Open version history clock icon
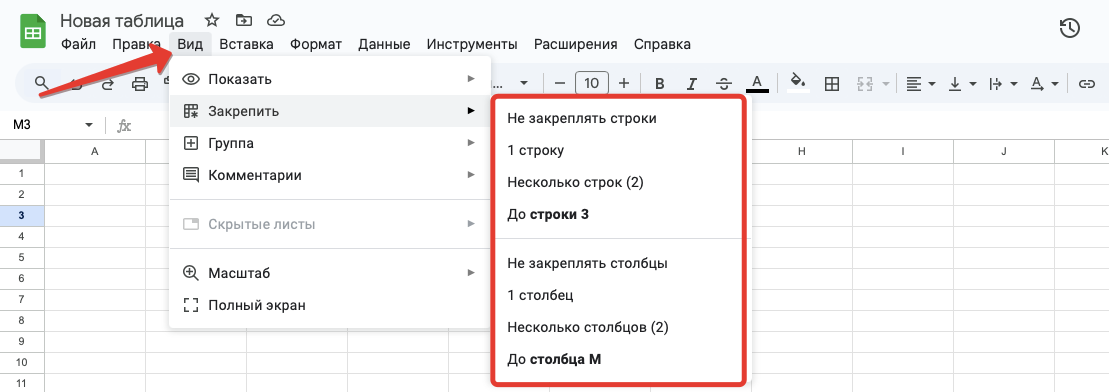The width and height of the screenshot is (1109, 392). click(x=1069, y=28)
